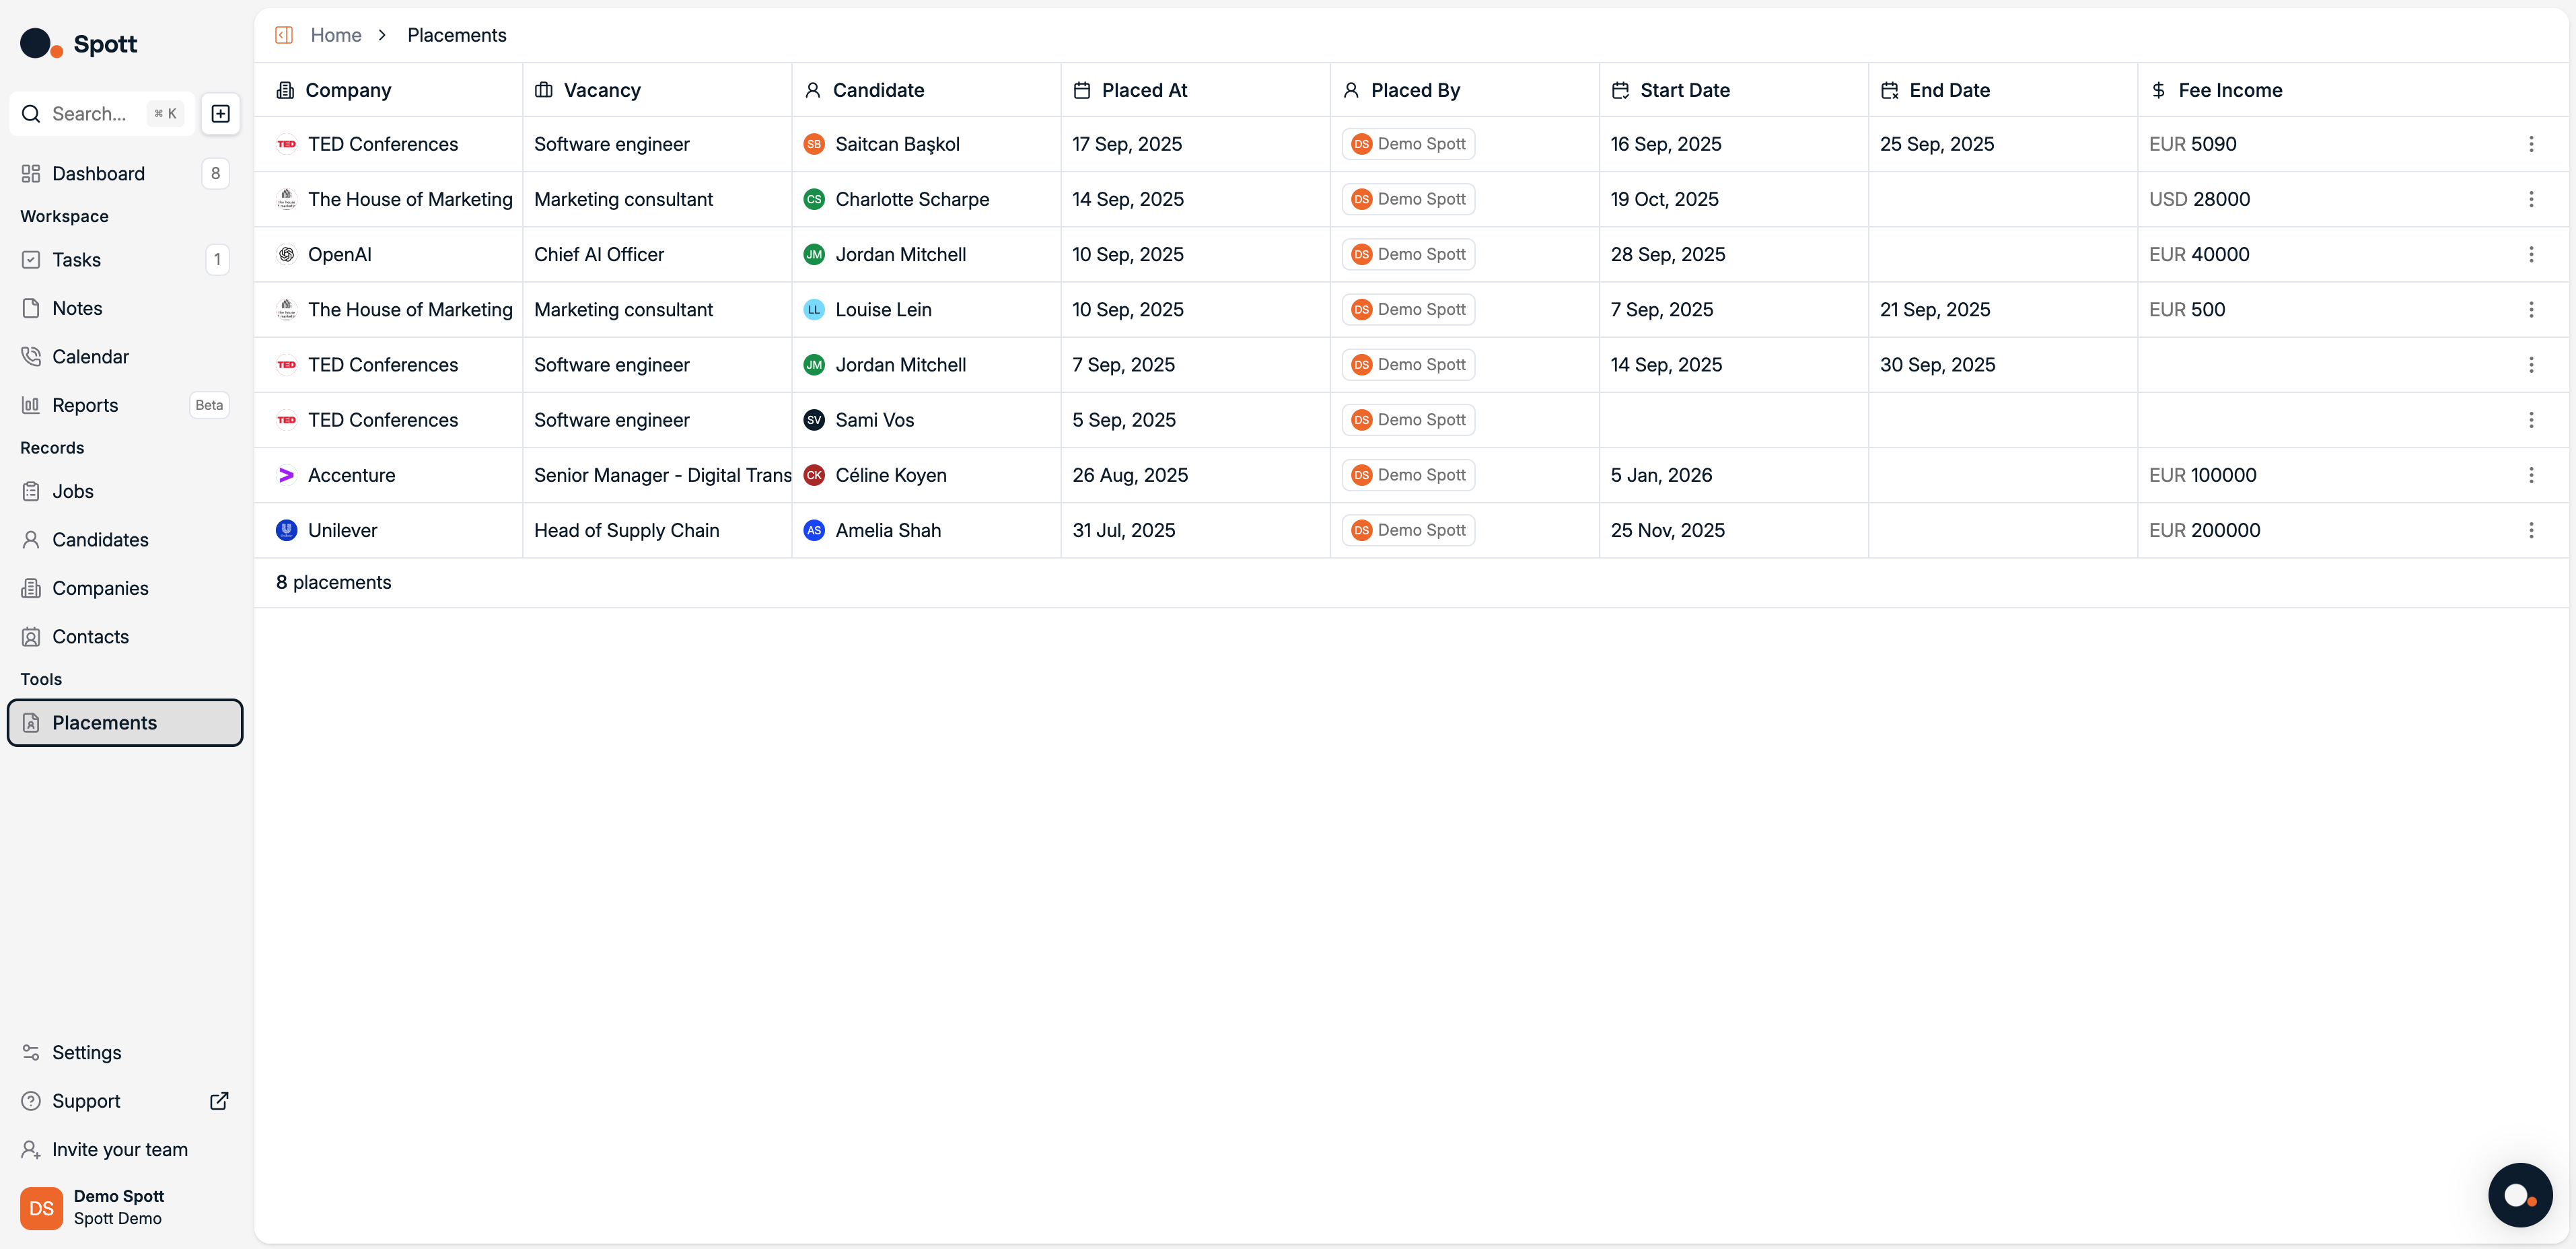Open row options for Charlotte Scharpe placement
The width and height of the screenshot is (2576, 1249).
point(2531,199)
